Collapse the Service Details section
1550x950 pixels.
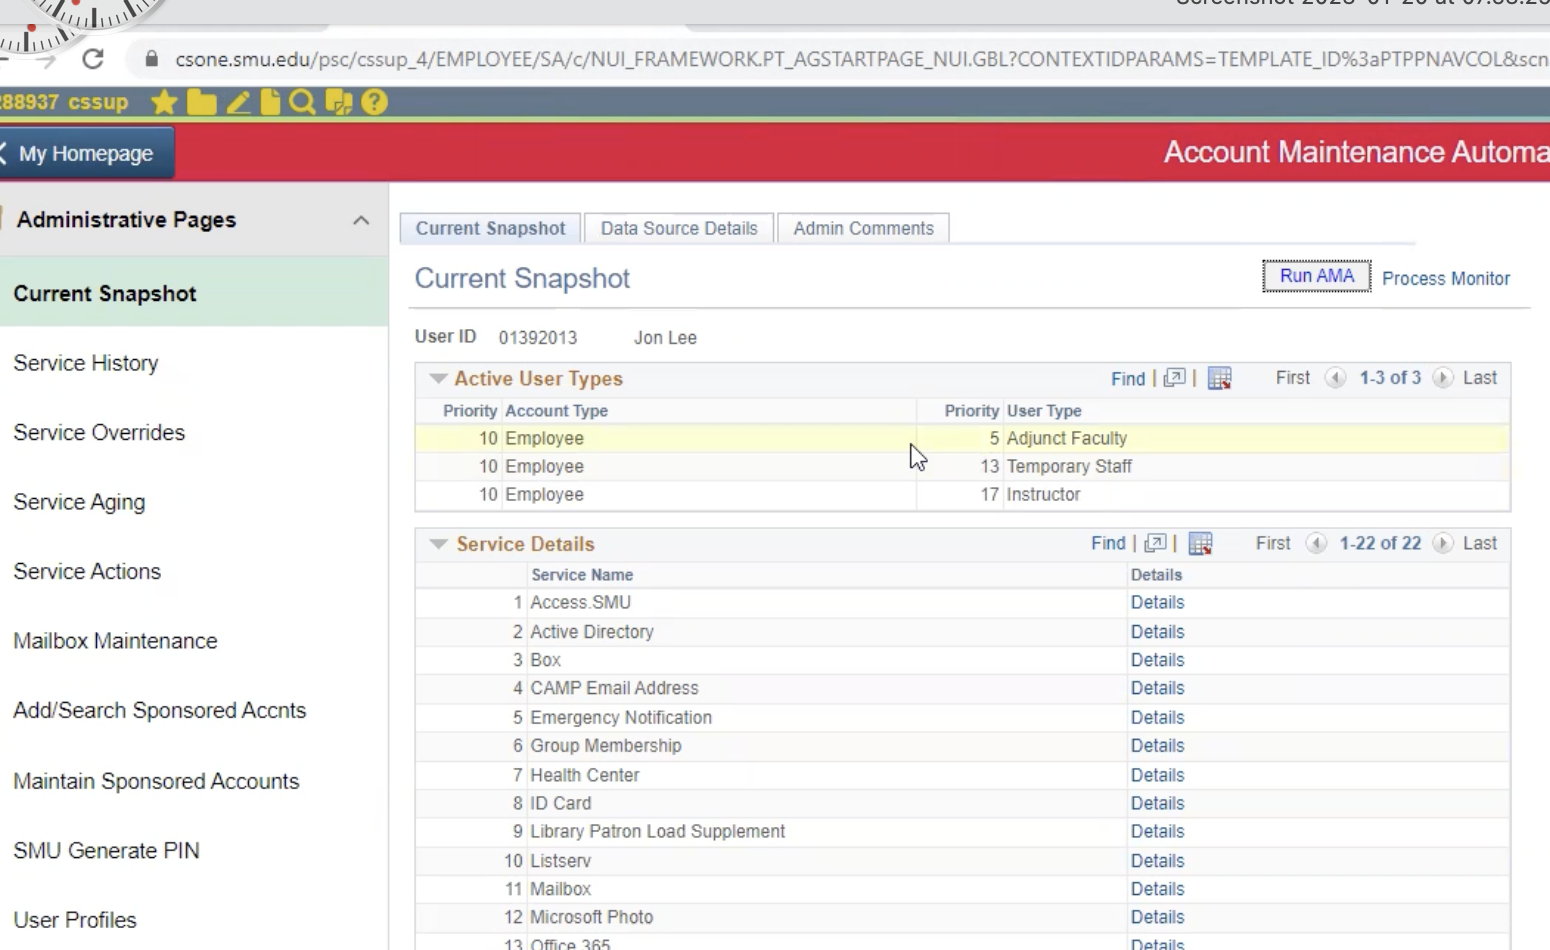(438, 544)
